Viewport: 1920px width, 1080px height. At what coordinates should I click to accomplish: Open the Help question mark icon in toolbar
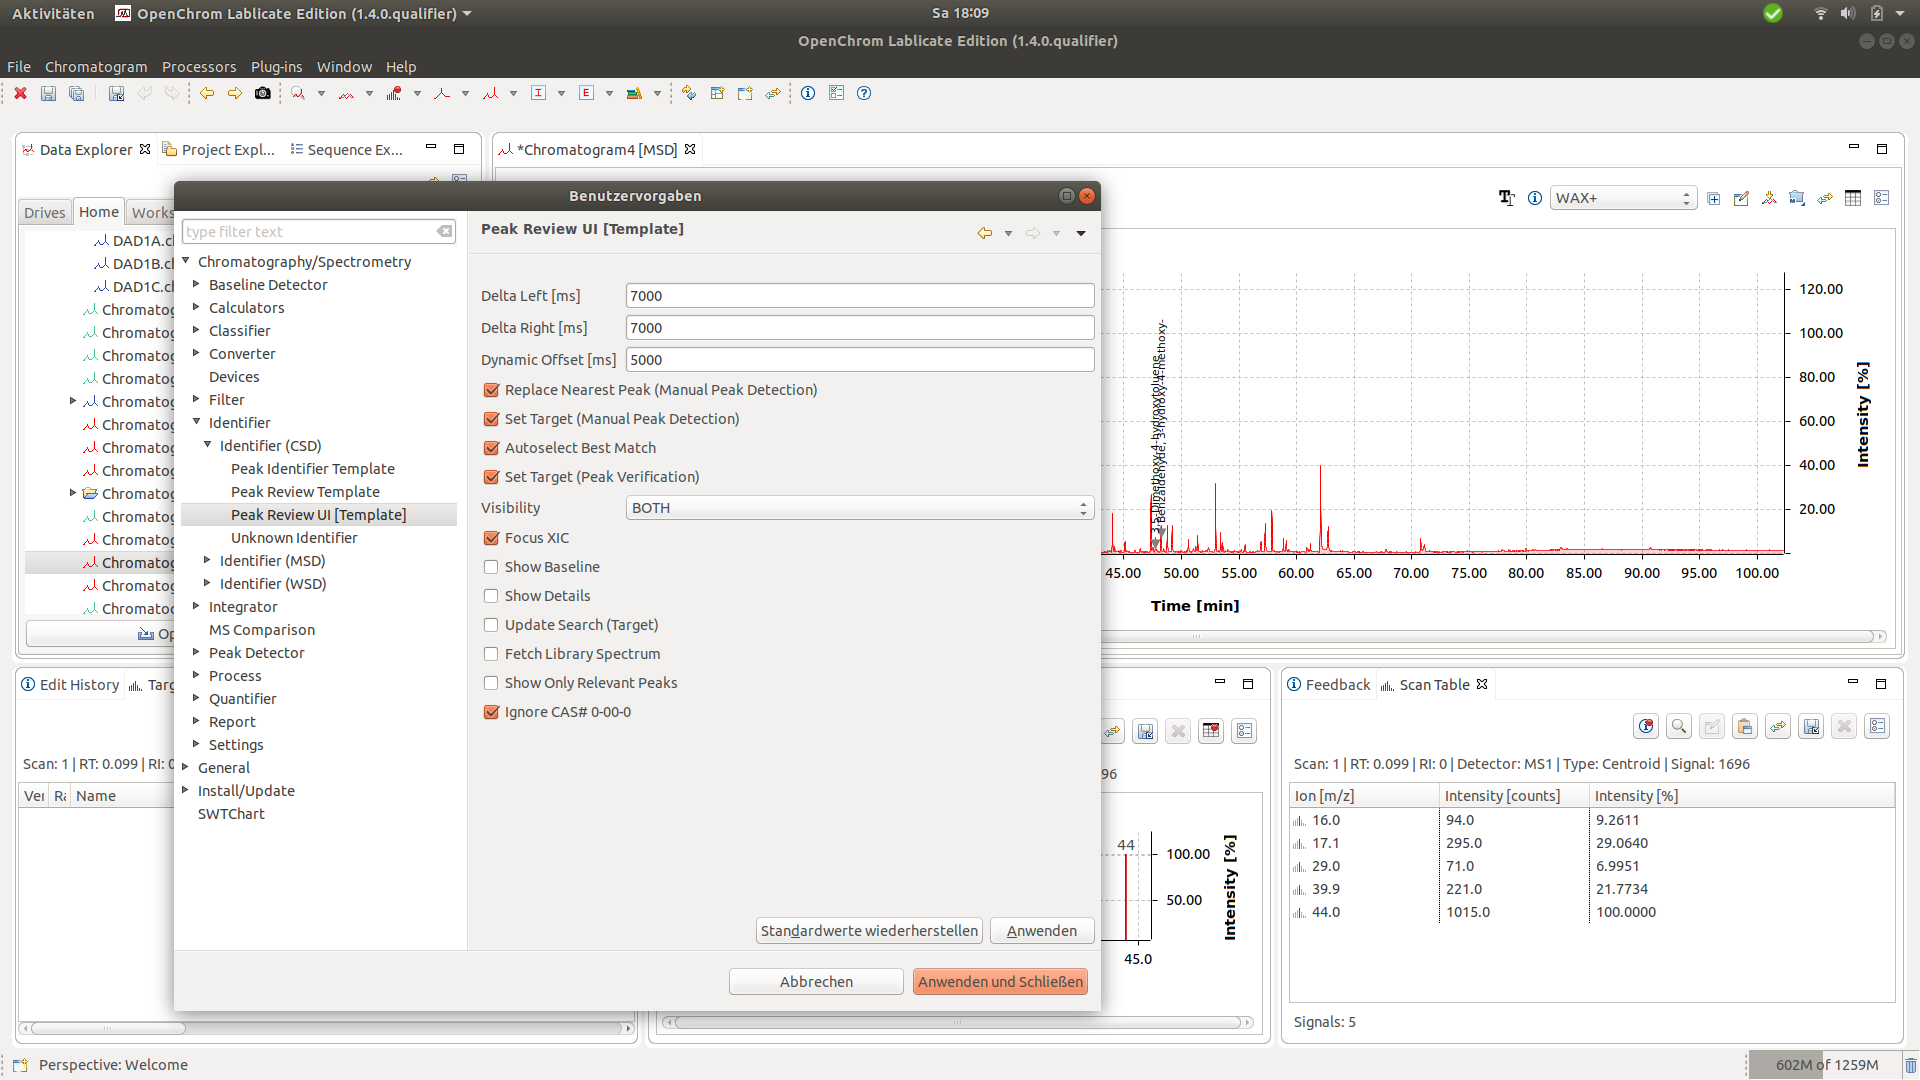(864, 93)
